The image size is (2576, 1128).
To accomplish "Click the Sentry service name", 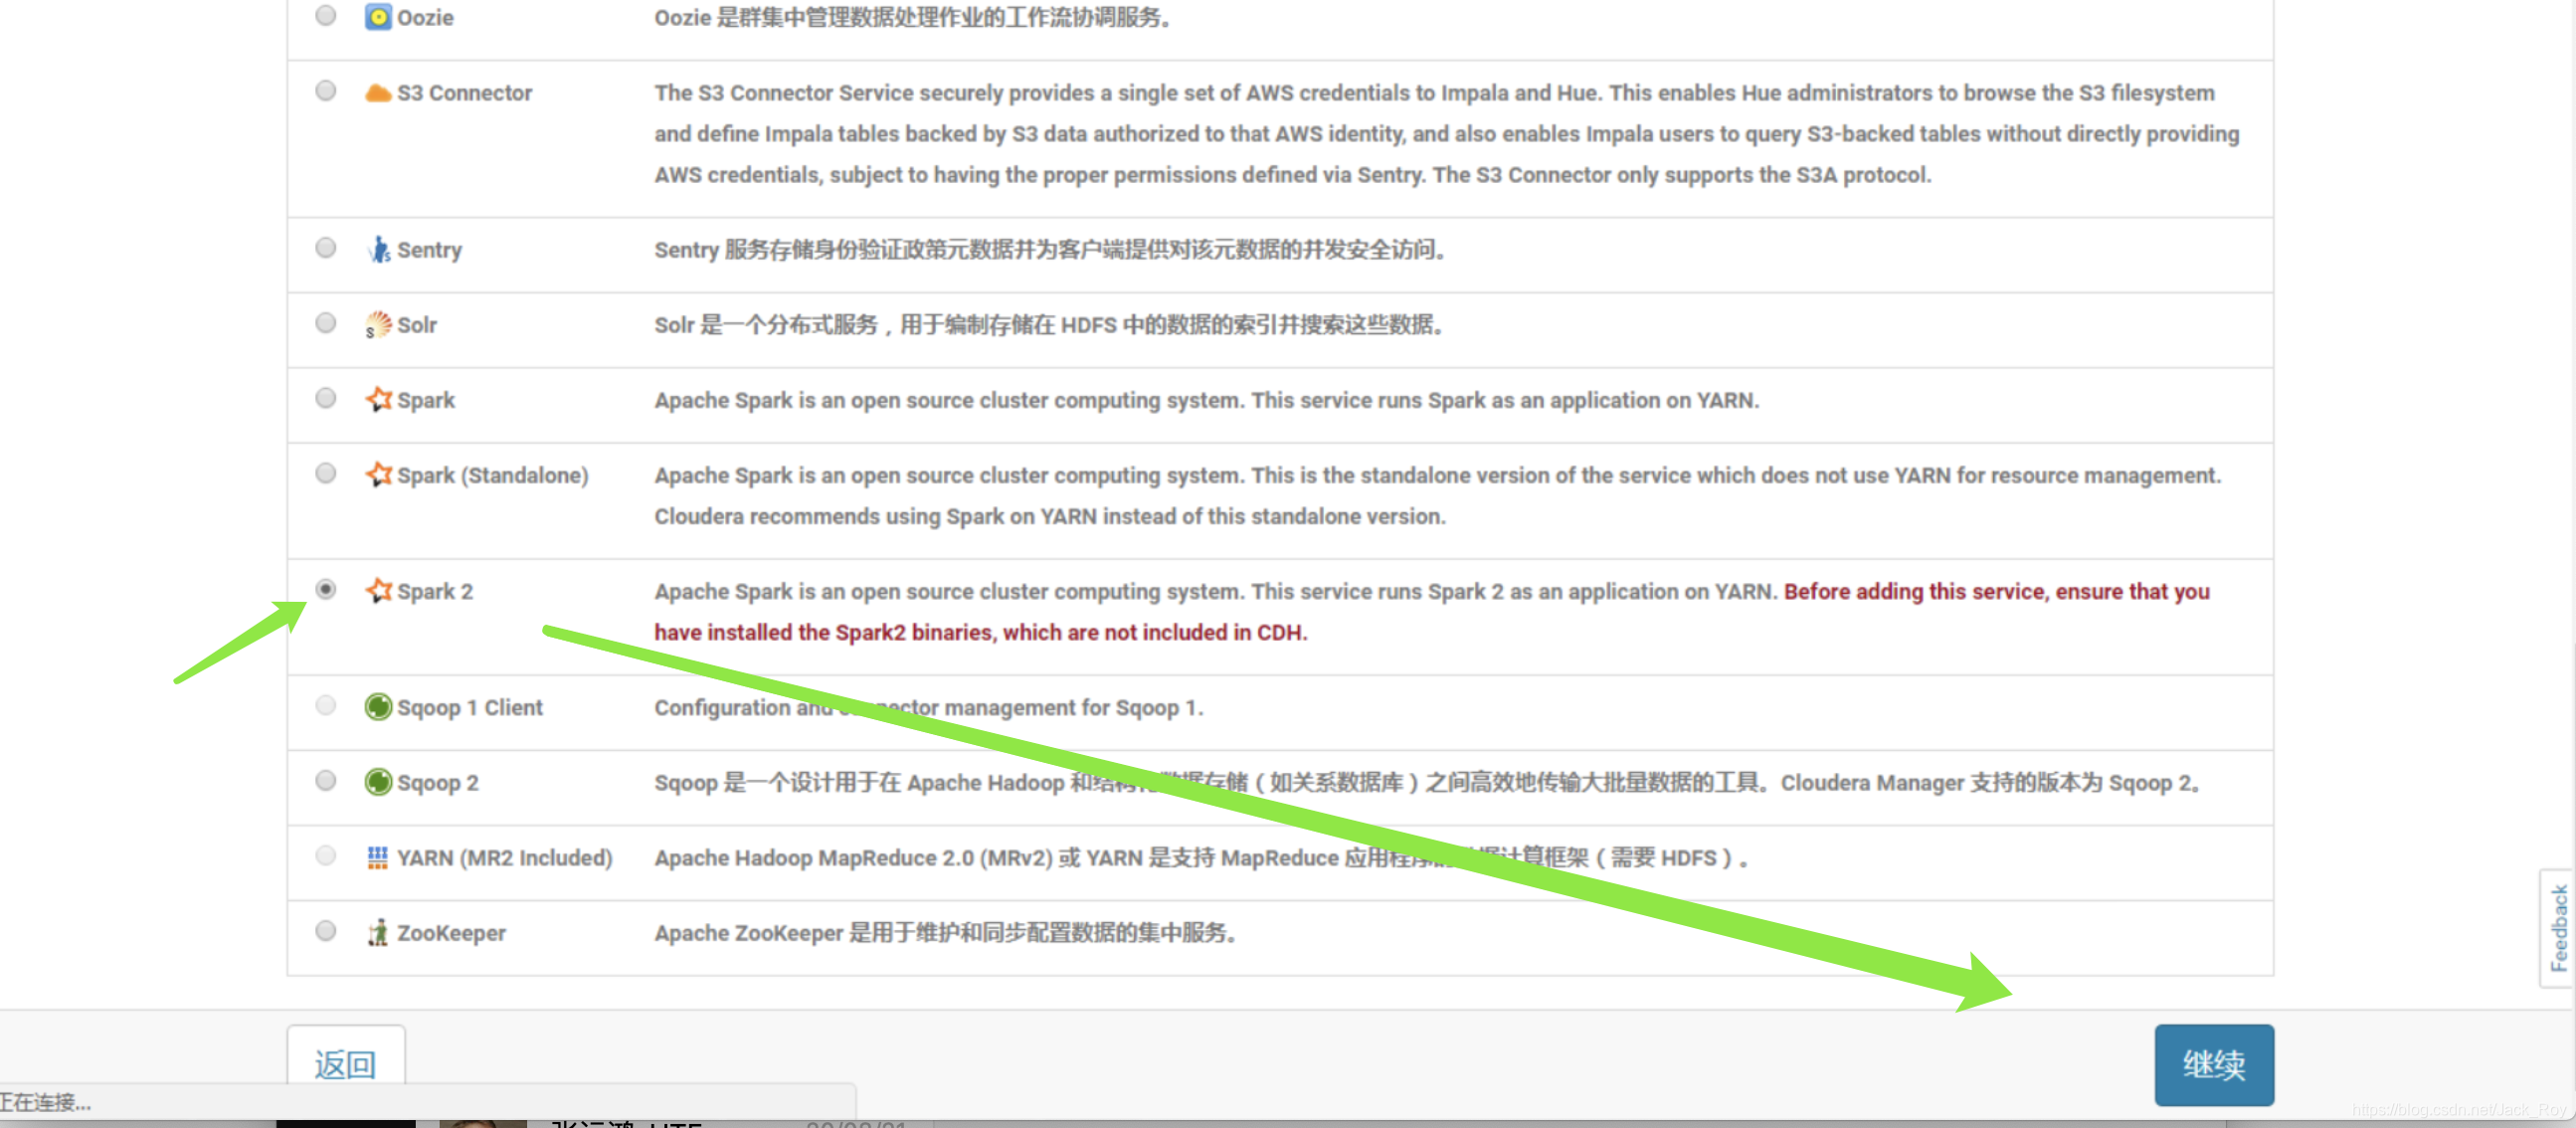I will 430,250.
